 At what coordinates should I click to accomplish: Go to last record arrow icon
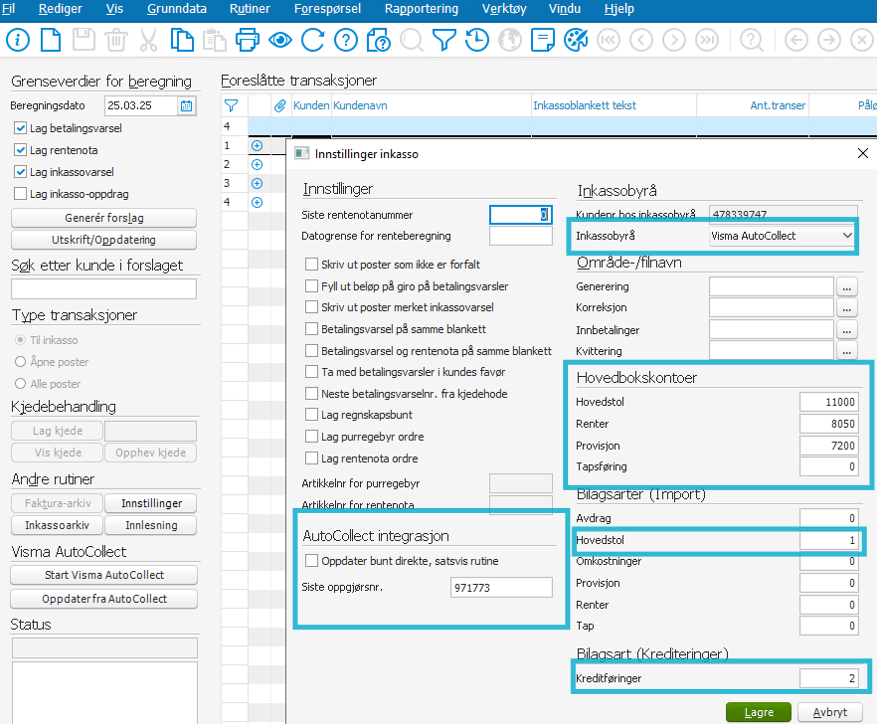tap(707, 40)
